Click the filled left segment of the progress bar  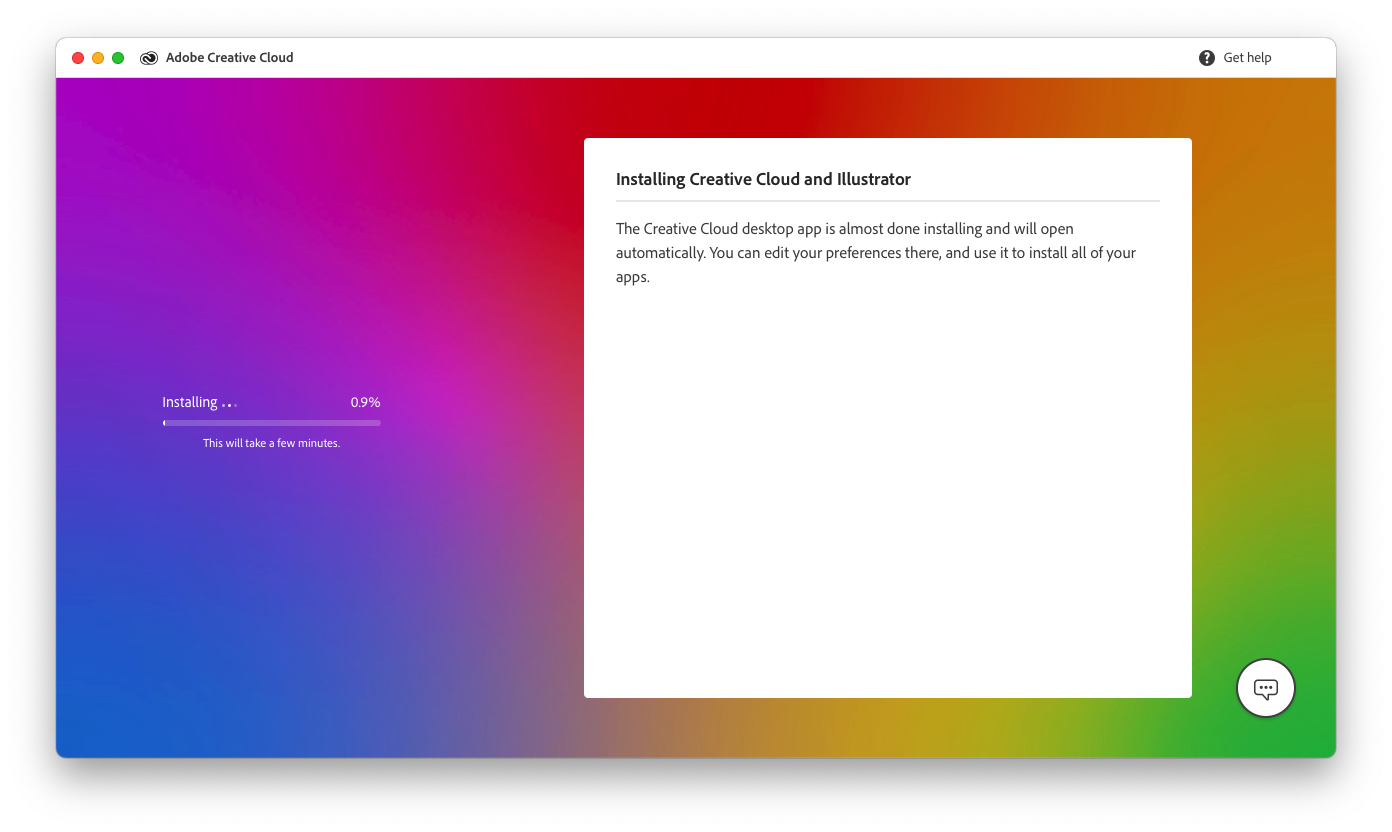pos(165,422)
